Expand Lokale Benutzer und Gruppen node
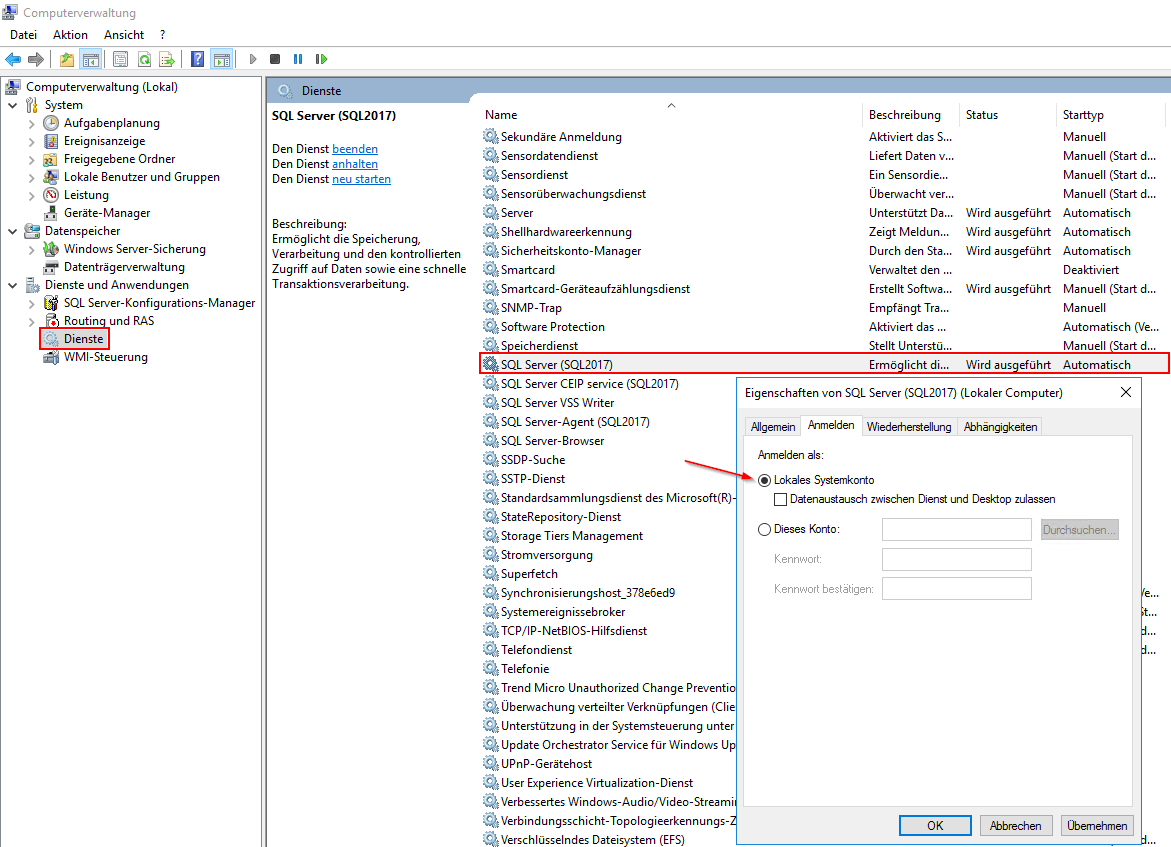This screenshot has width=1171, height=847. 31,177
